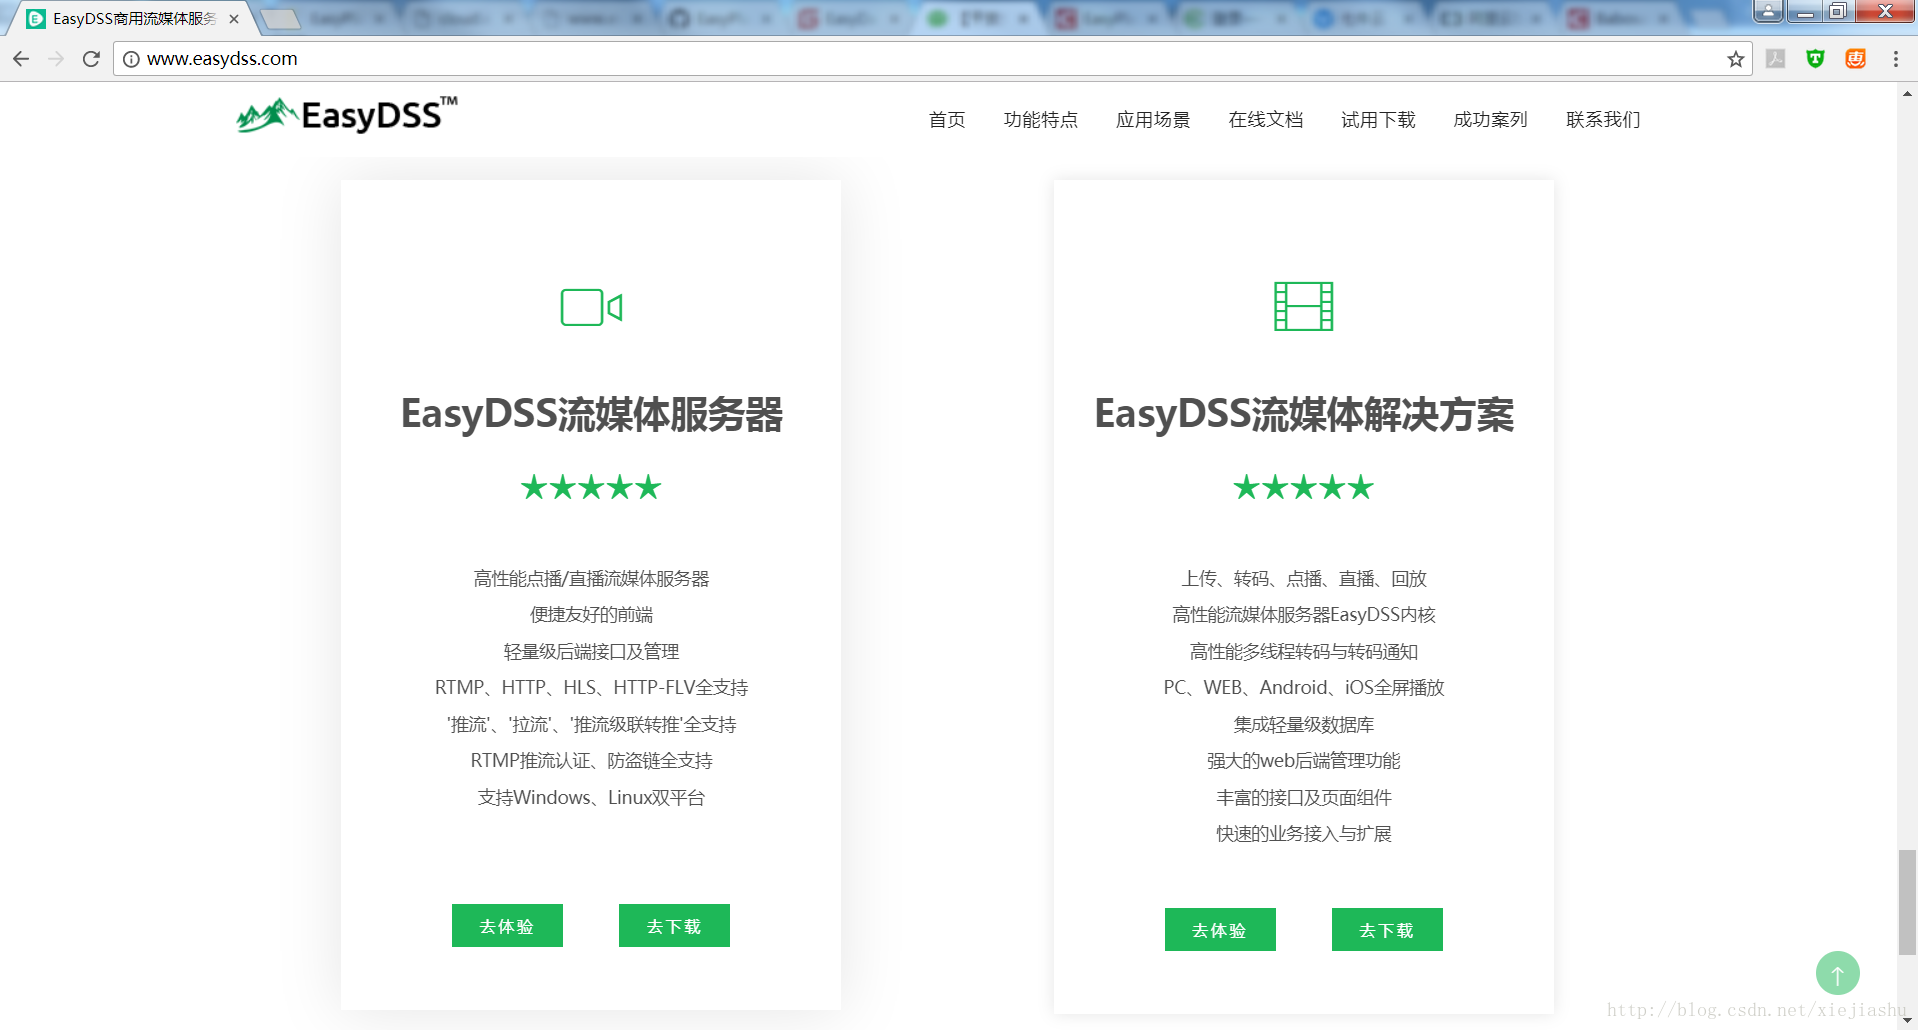Click text 高性能多线程转码与转码通知
This screenshot has width=1918, height=1030.
click(1303, 651)
